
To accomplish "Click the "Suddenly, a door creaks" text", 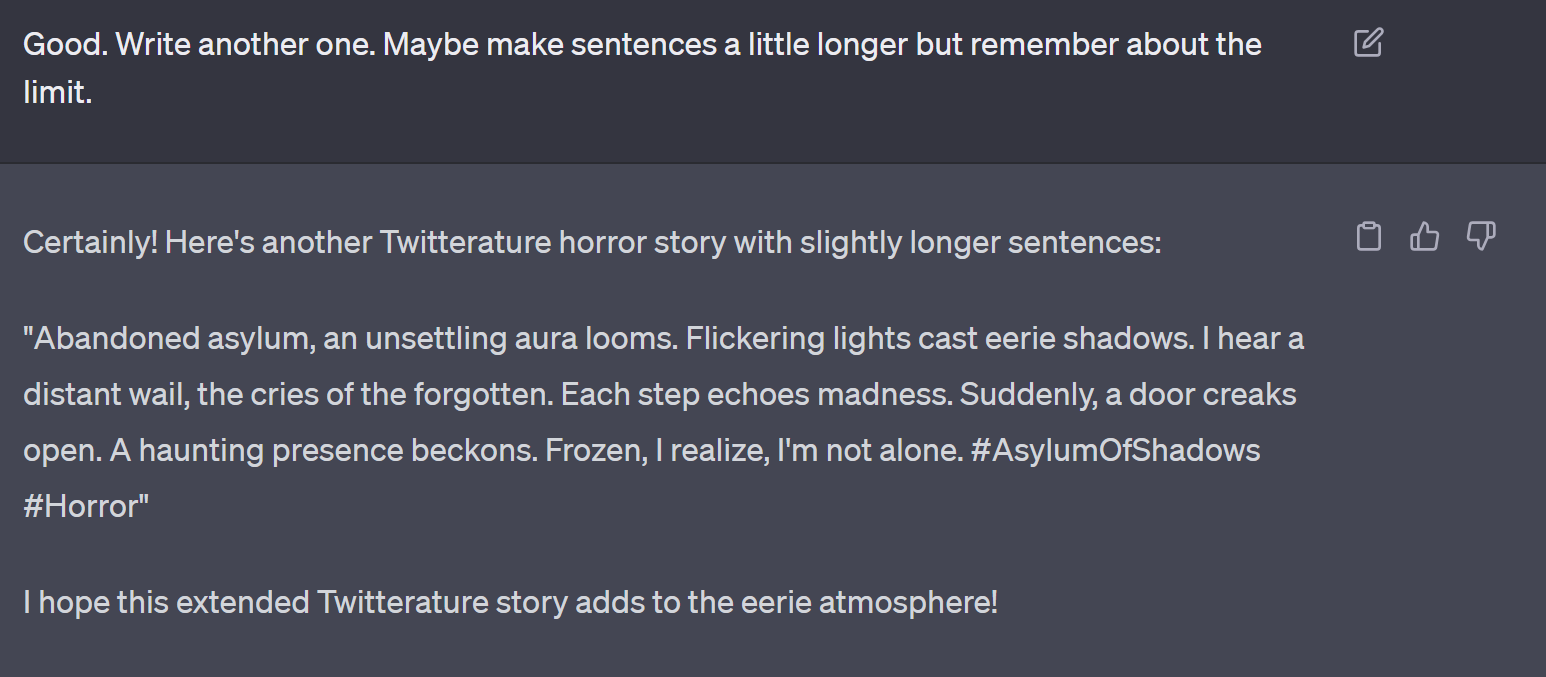I will 1127,395.
